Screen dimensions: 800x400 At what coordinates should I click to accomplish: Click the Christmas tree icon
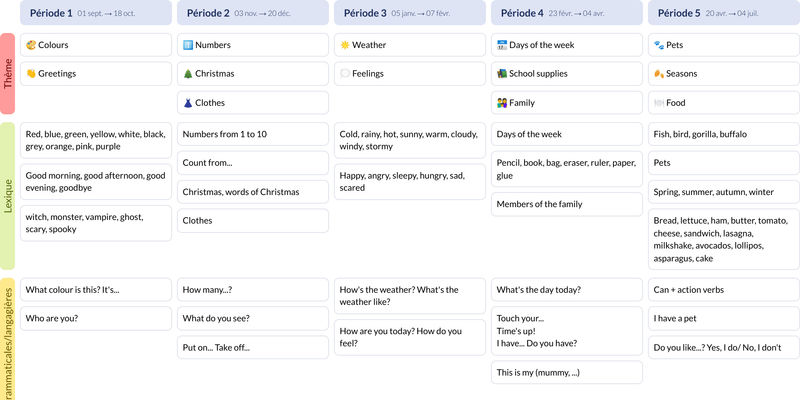(x=188, y=73)
